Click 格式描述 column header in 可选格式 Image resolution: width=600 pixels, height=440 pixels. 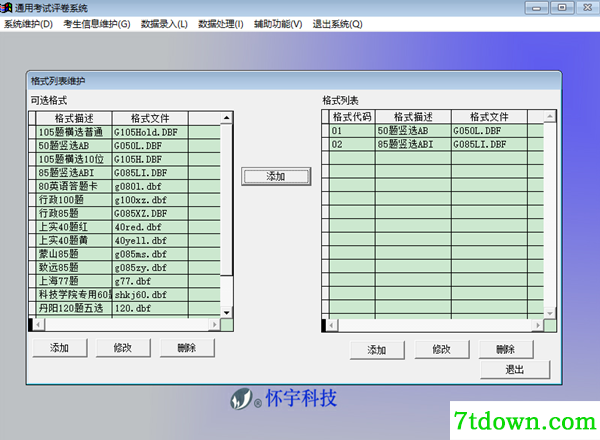coord(74,118)
